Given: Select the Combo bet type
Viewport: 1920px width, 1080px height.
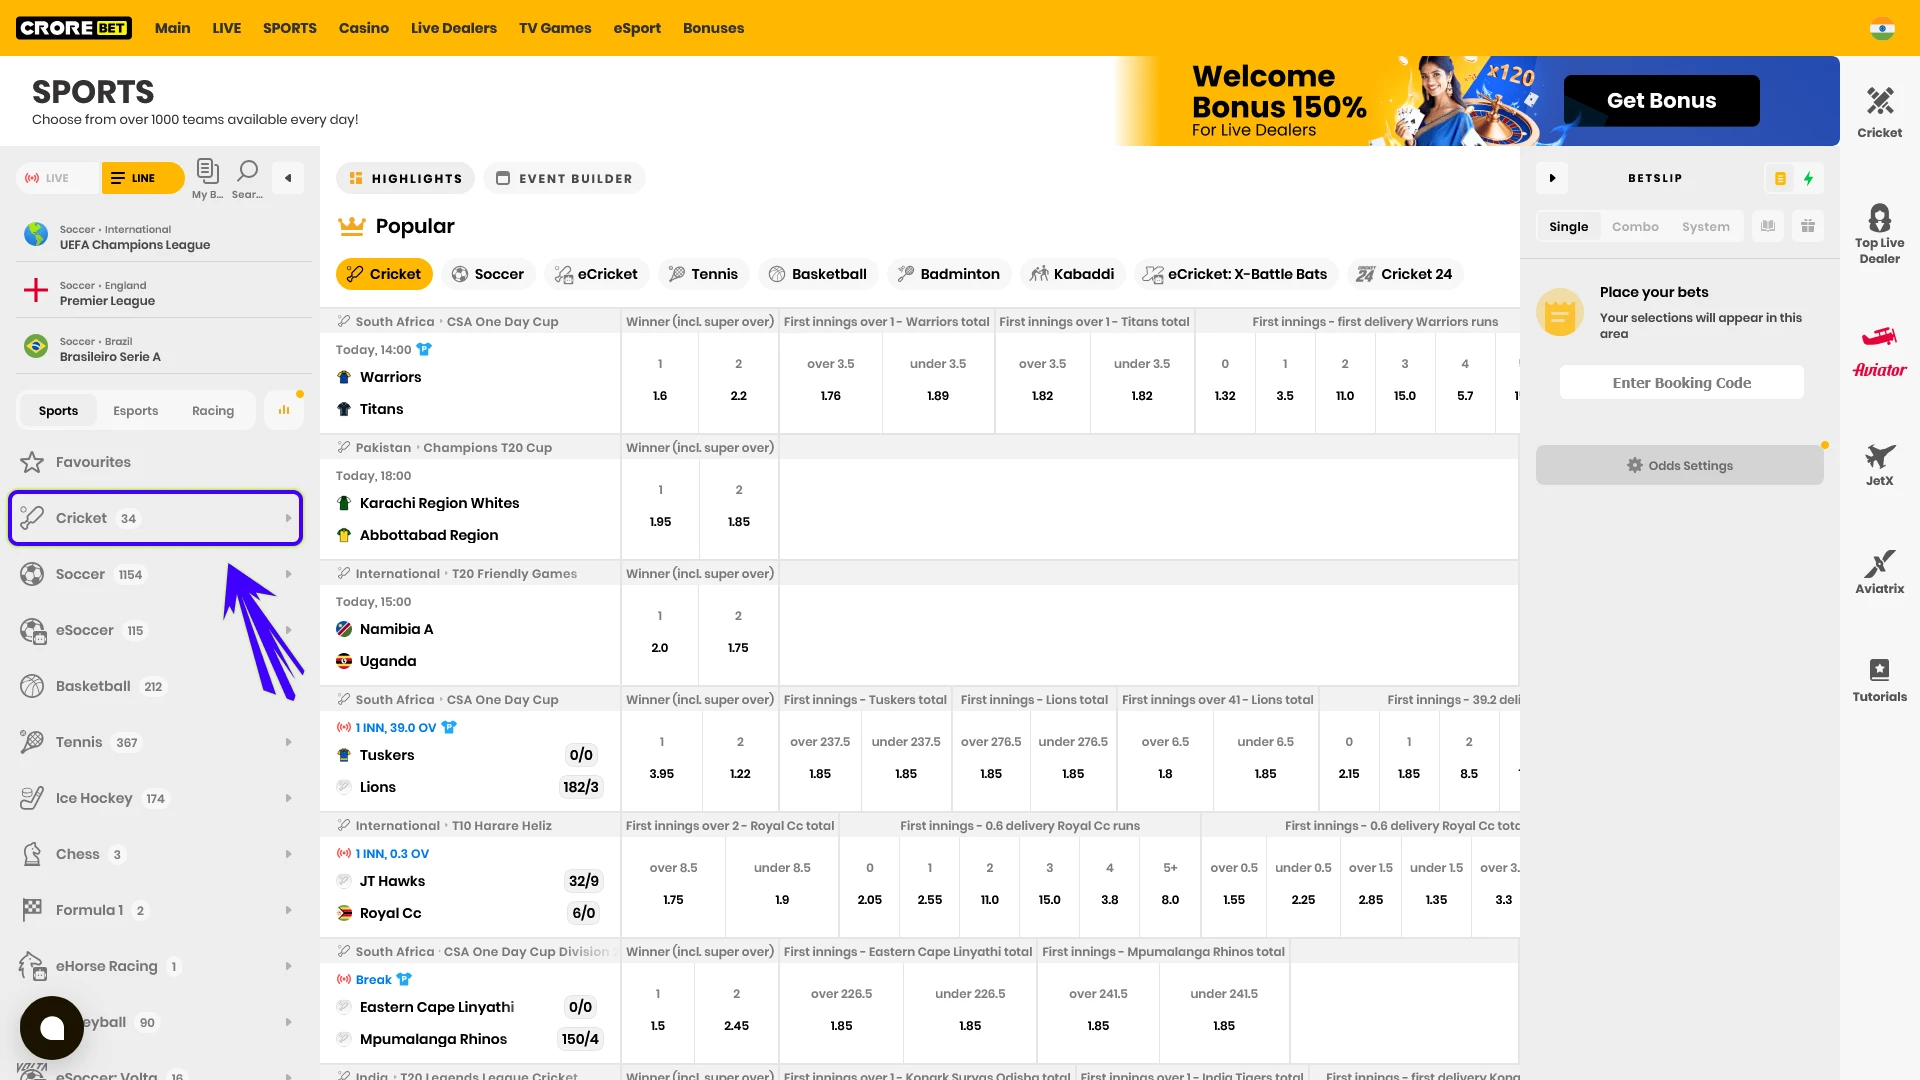Looking at the screenshot, I should [1635, 226].
